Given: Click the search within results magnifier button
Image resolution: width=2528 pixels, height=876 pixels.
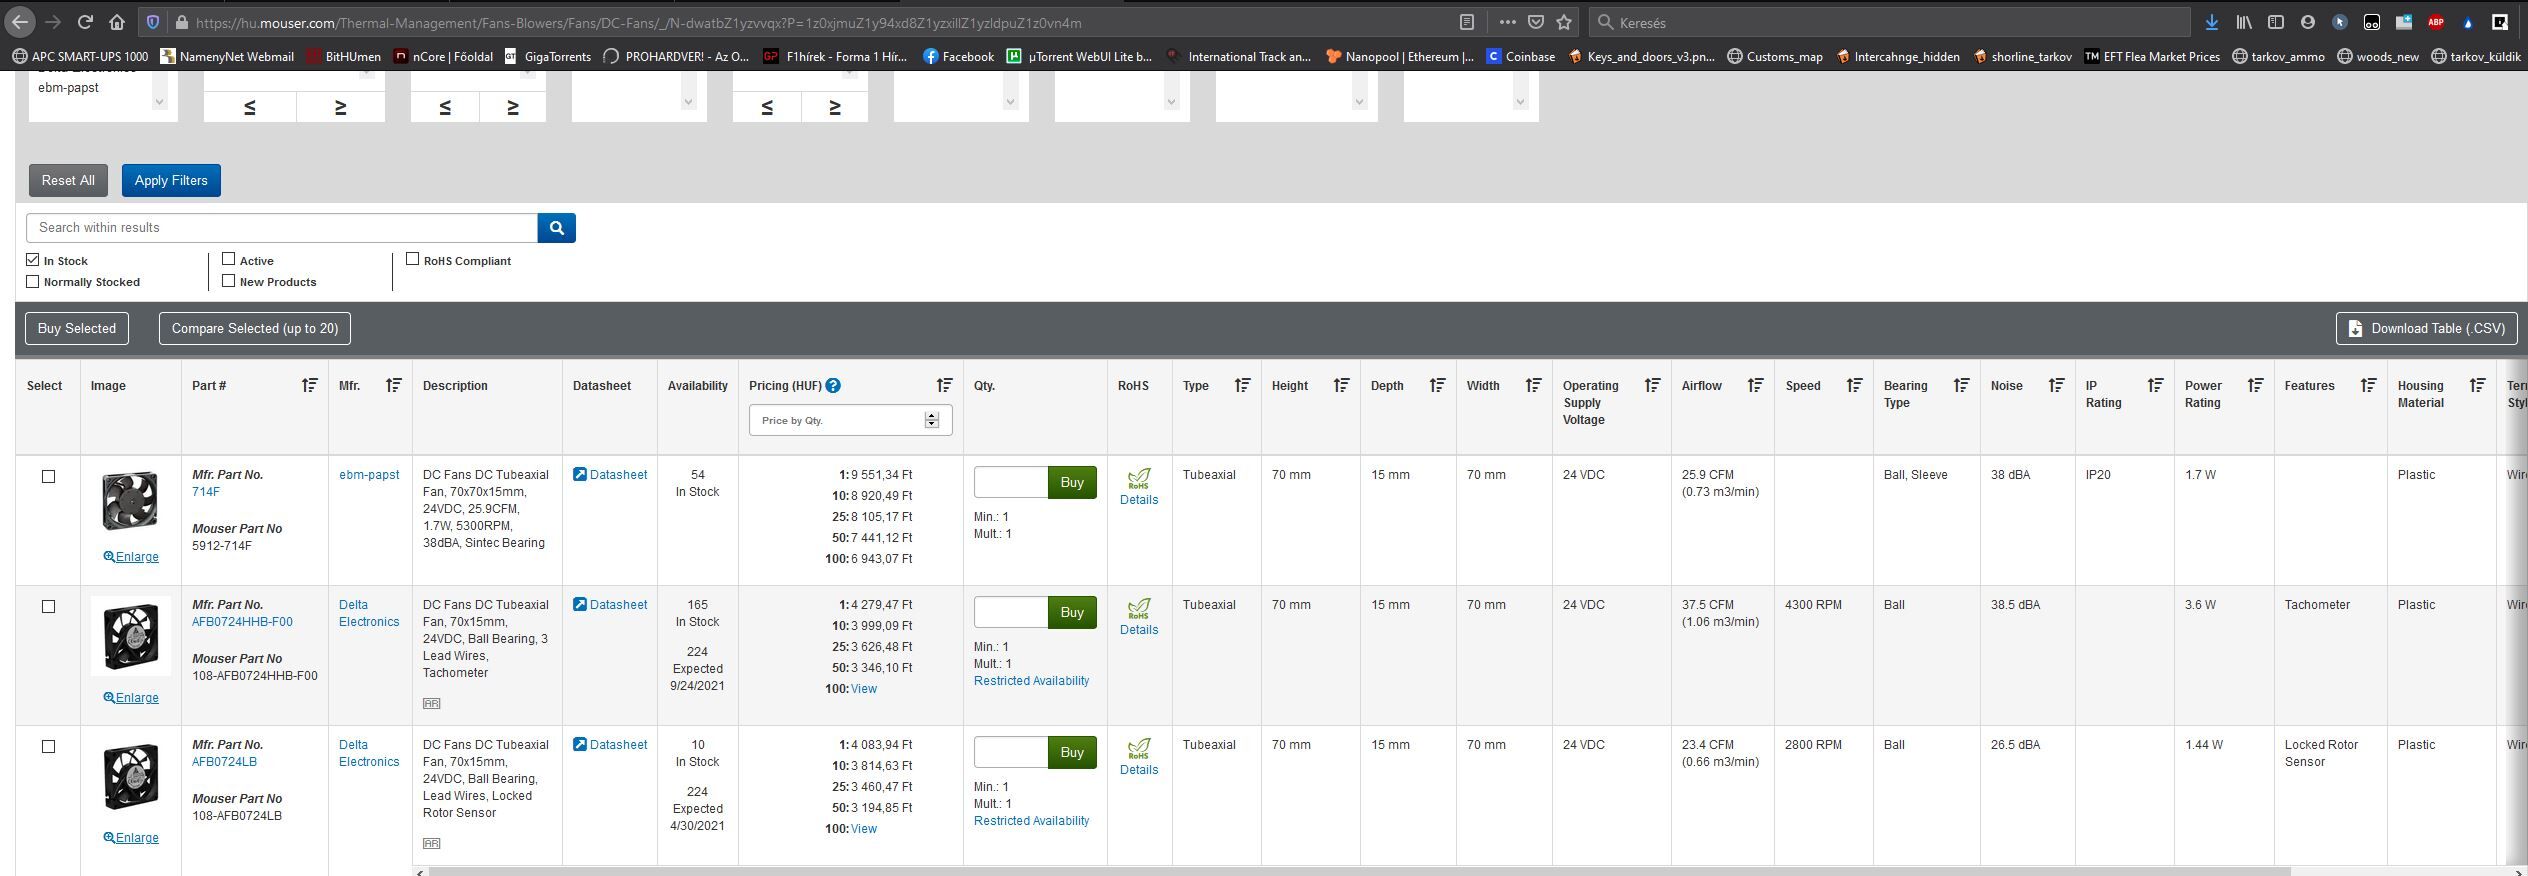Looking at the screenshot, I should pos(556,227).
